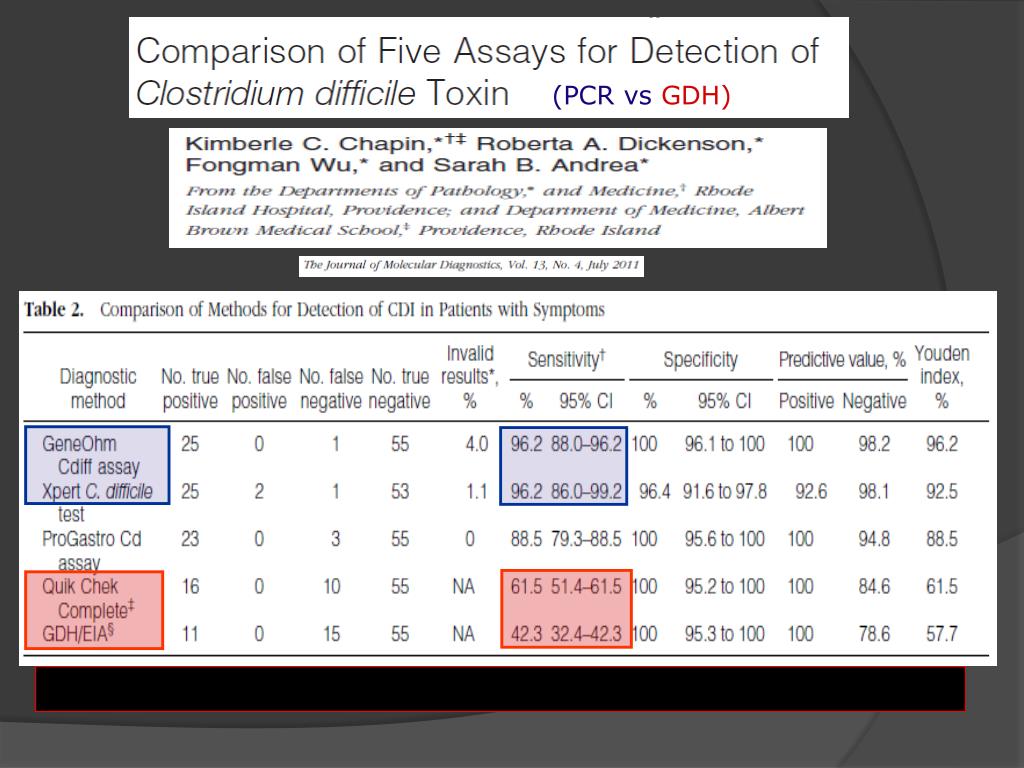This screenshot has height=768, width=1024.
Task: Select the italic "Clostridium difficile" title text
Action: click(276, 93)
